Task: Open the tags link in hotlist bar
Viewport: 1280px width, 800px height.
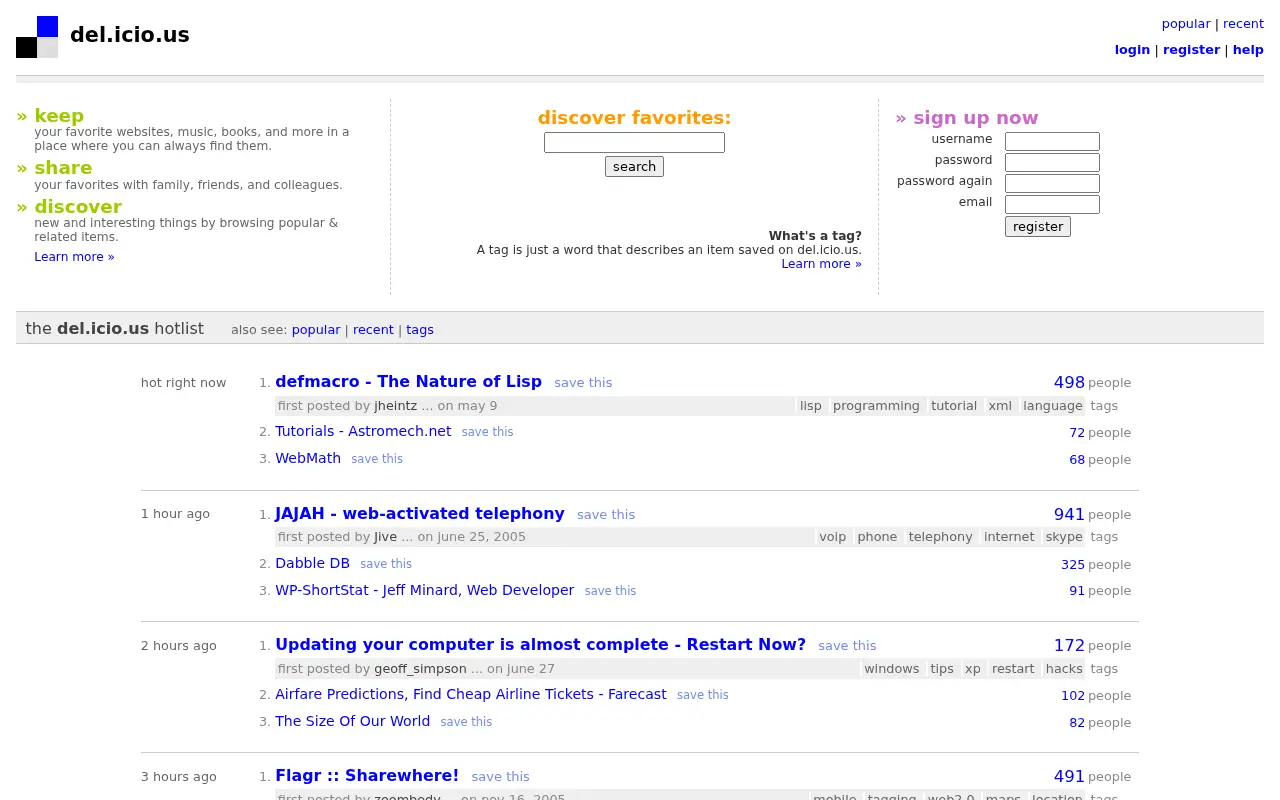Action: 420,330
